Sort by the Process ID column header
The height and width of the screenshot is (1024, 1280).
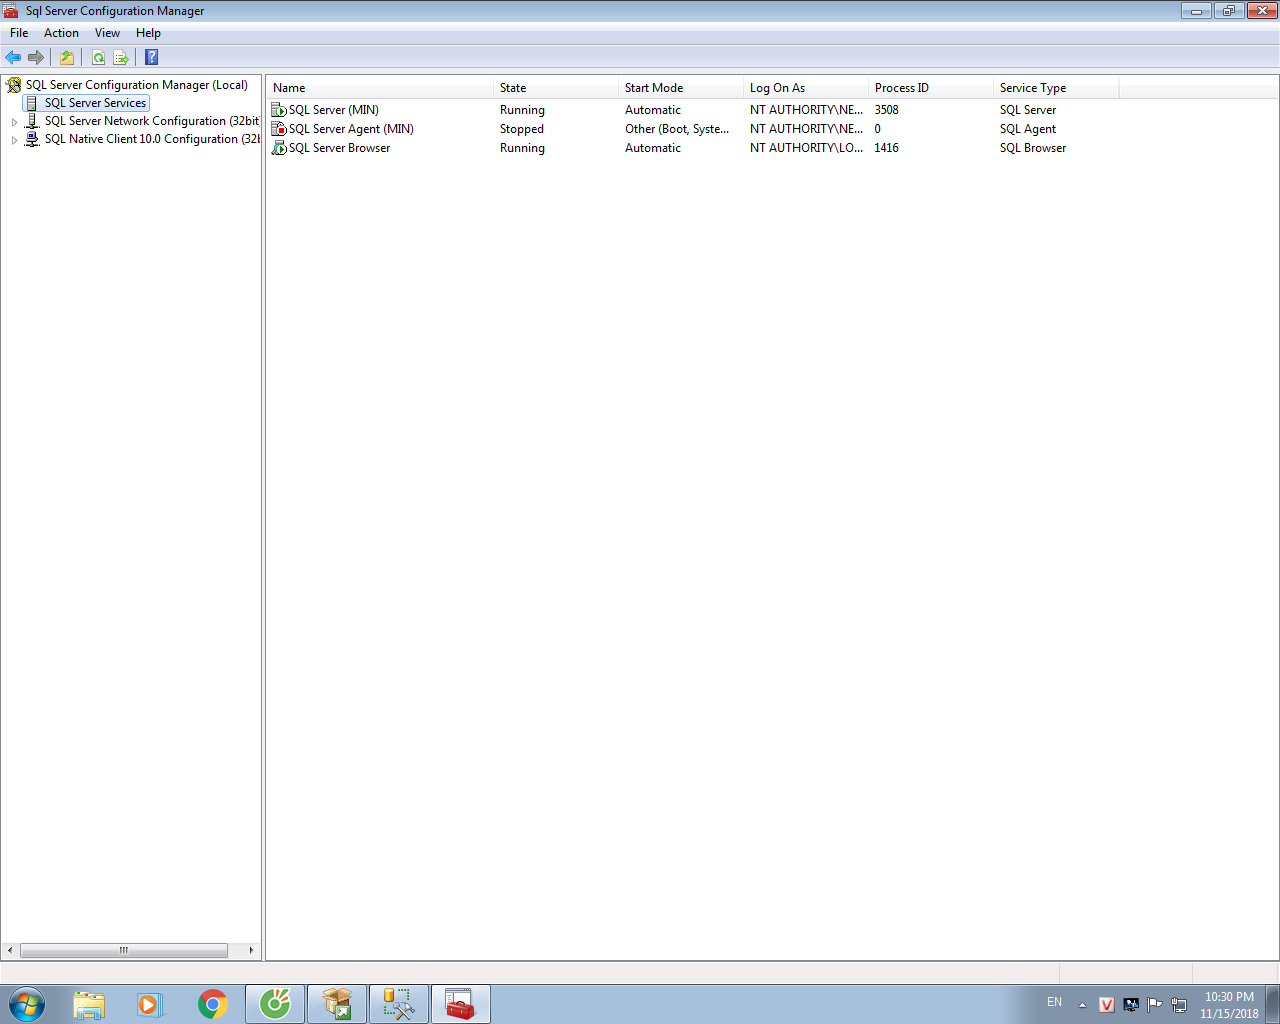[x=931, y=88]
